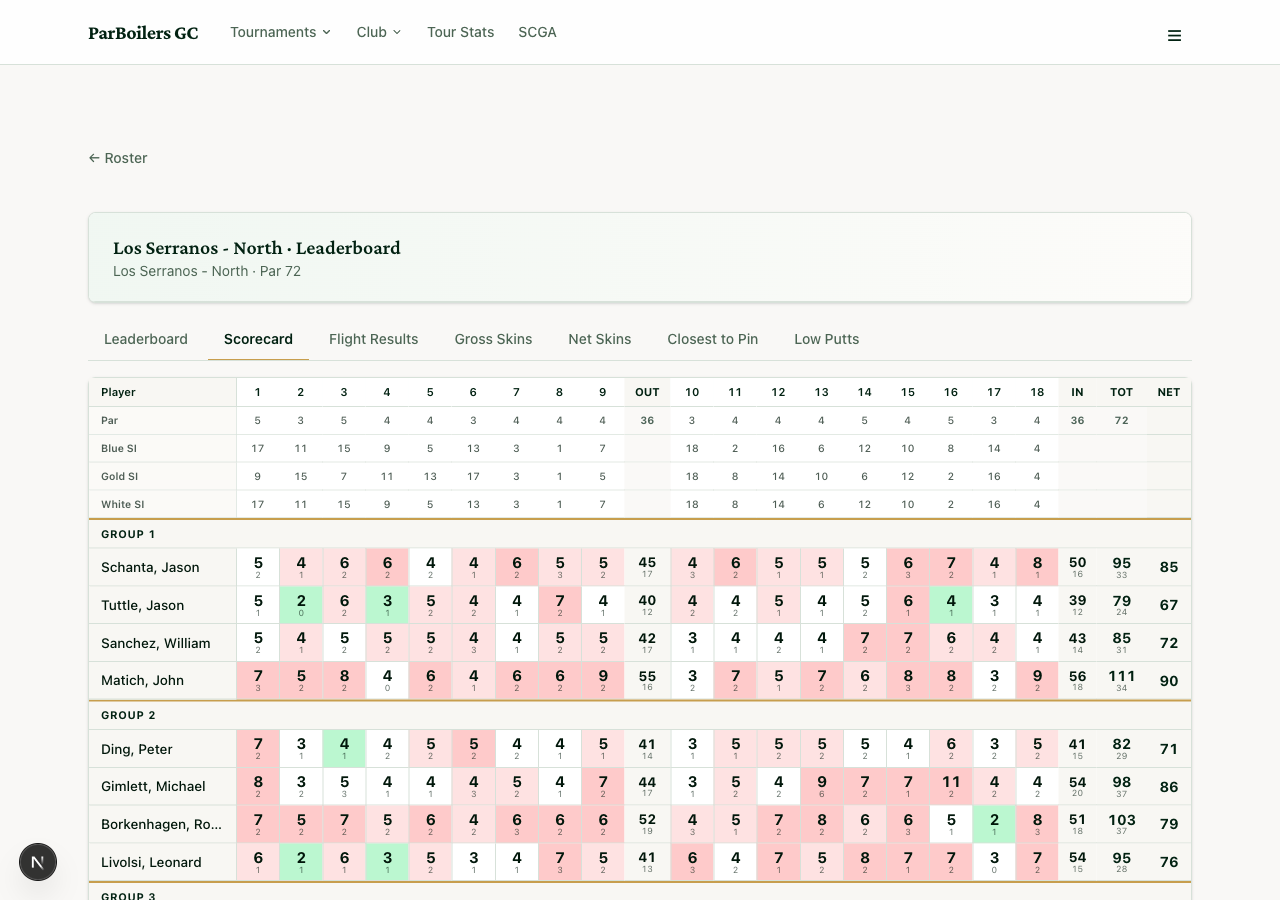
Task: Click Matich's total score 111
Action: pyautogui.click(x=1121, y=680)
